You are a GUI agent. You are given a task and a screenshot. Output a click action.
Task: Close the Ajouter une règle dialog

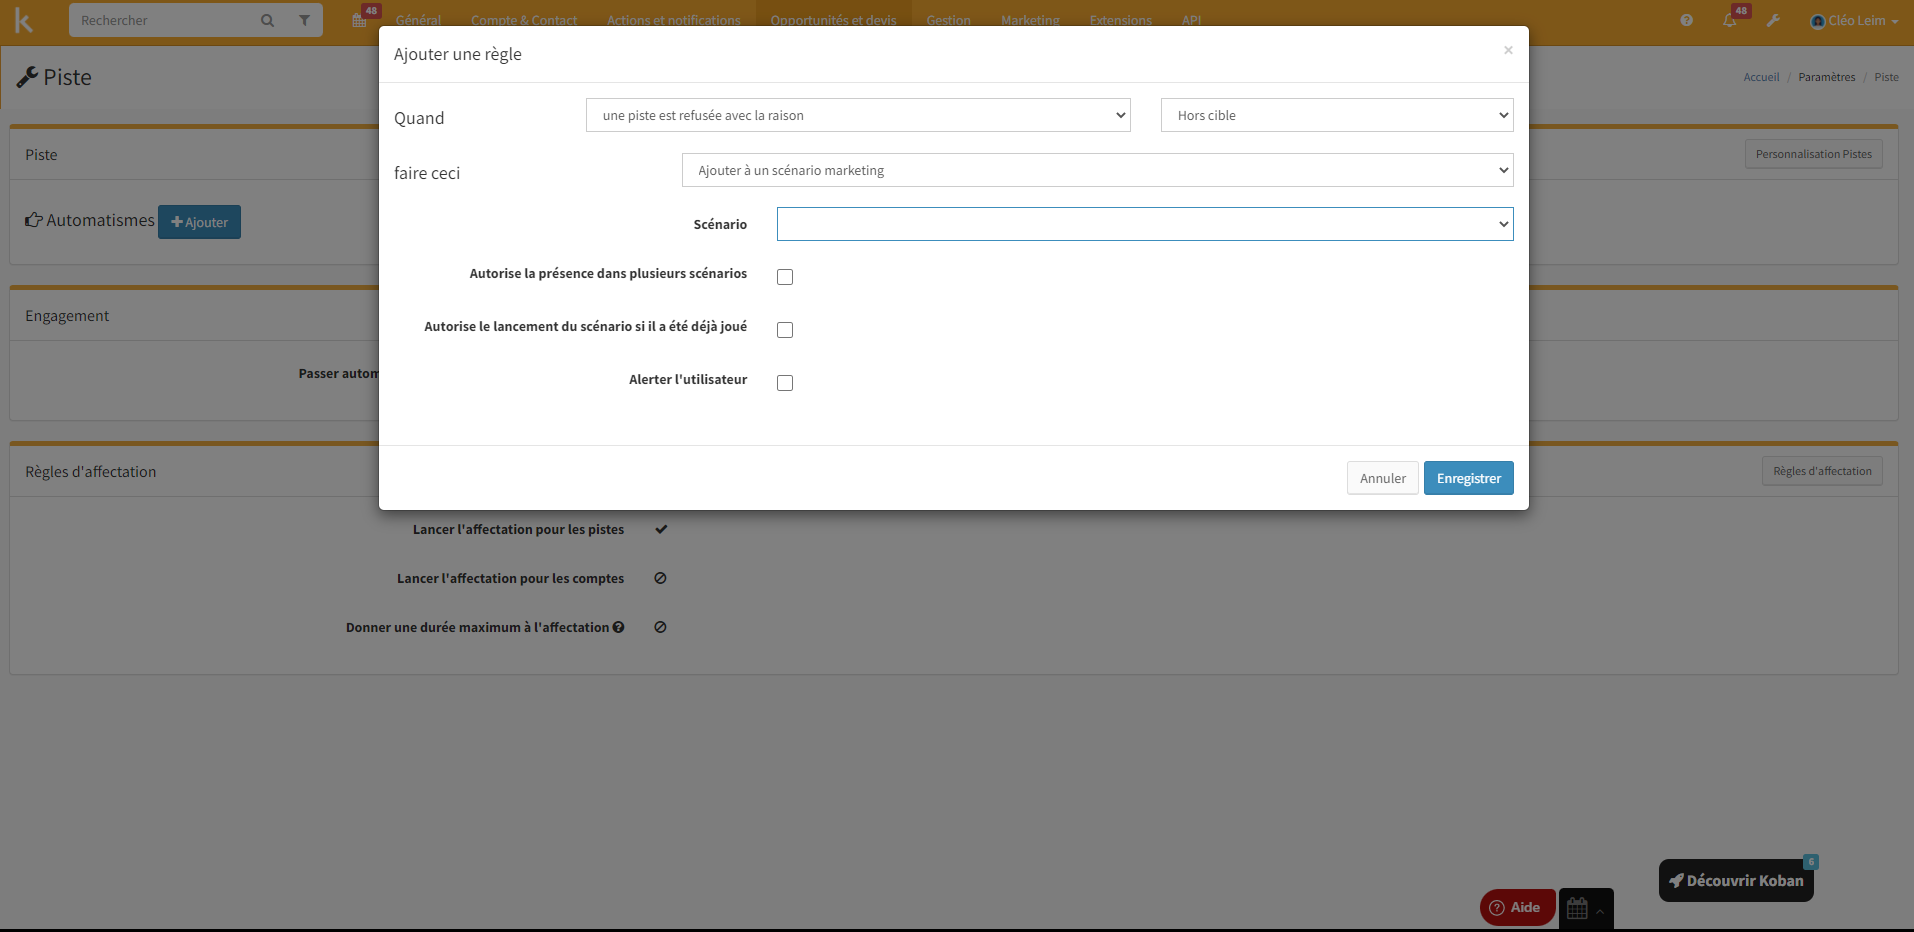click(x=1508, y=50)
